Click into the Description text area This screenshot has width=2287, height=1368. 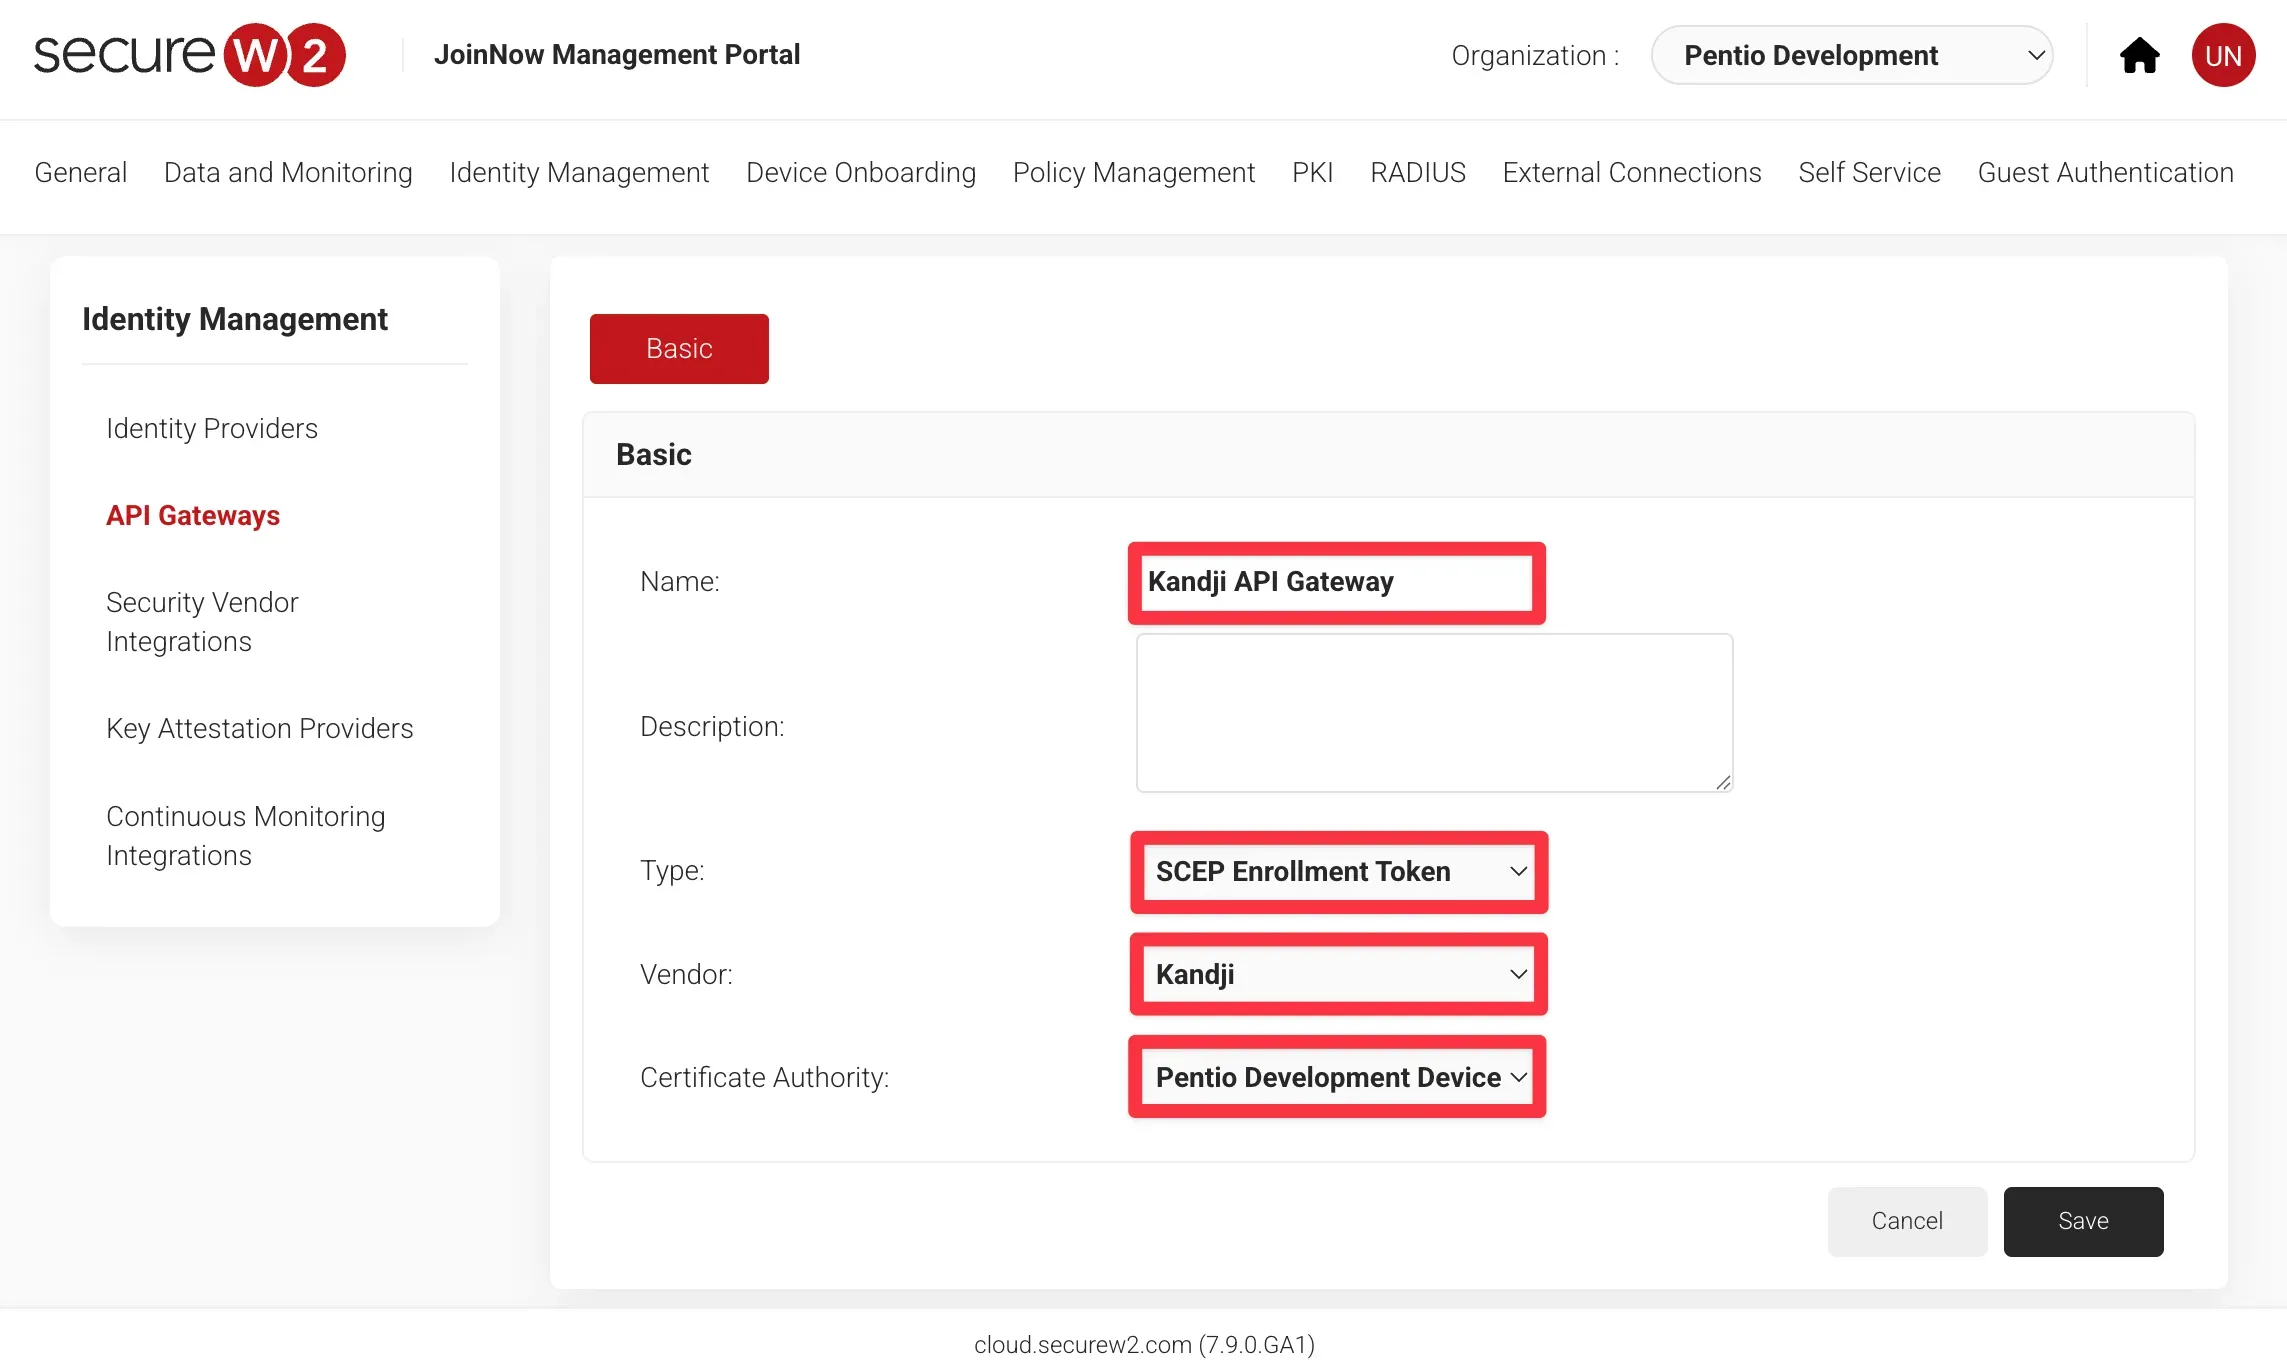point(1433,712)
